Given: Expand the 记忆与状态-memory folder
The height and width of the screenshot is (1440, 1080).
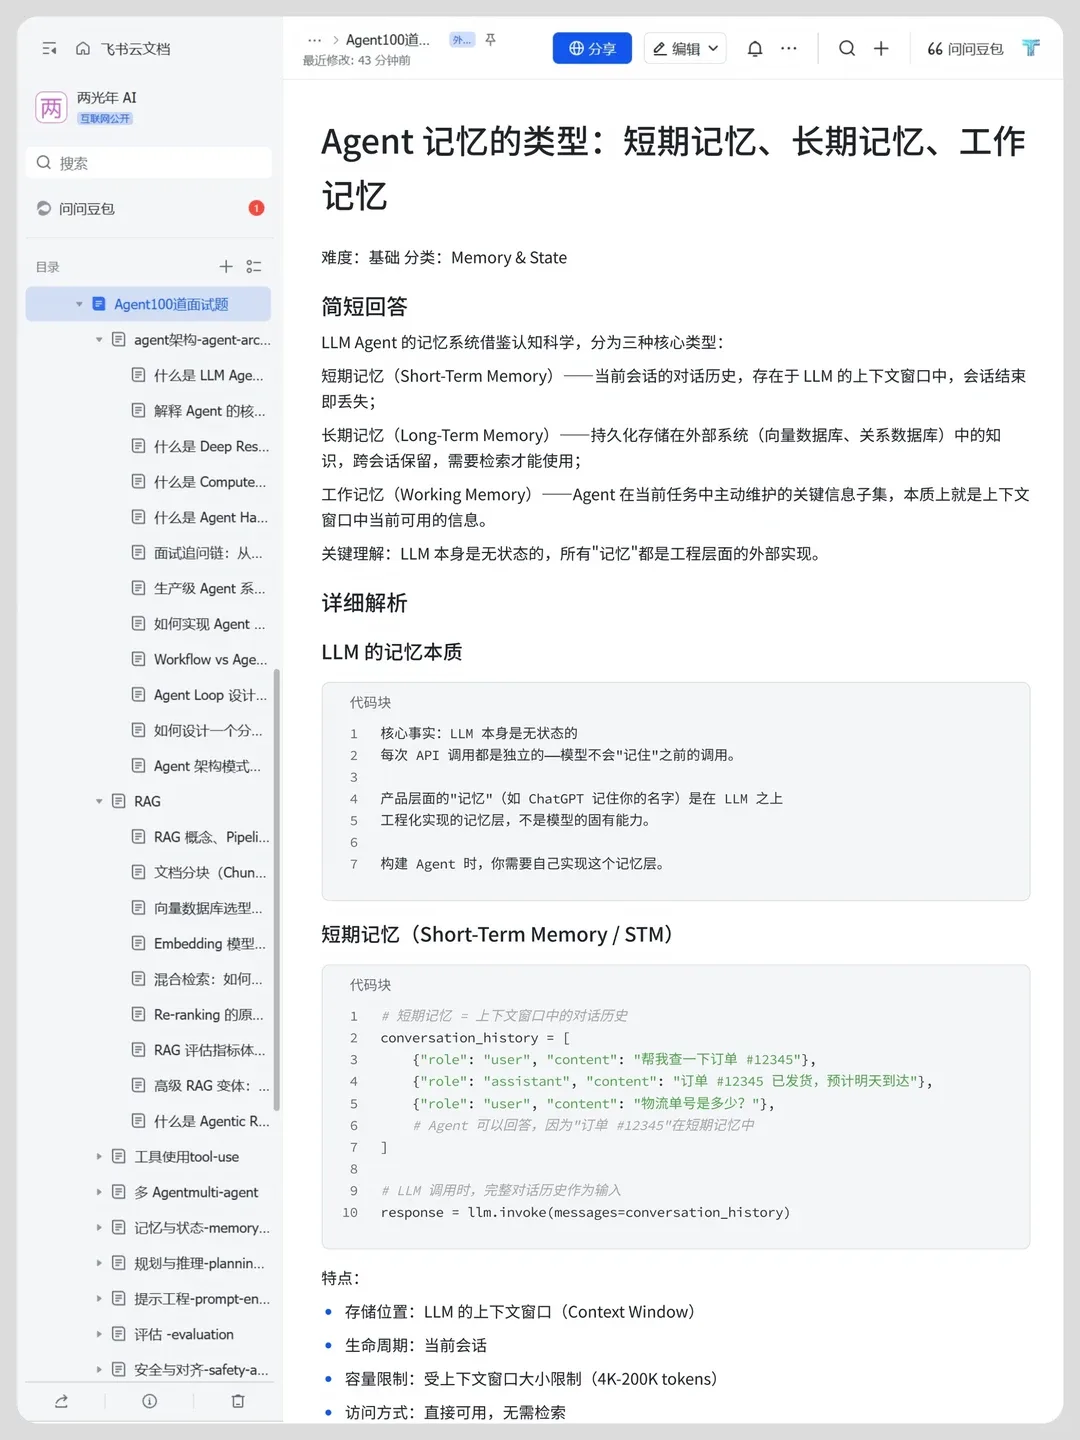Looking at the screenshot, I should 99,1228.
